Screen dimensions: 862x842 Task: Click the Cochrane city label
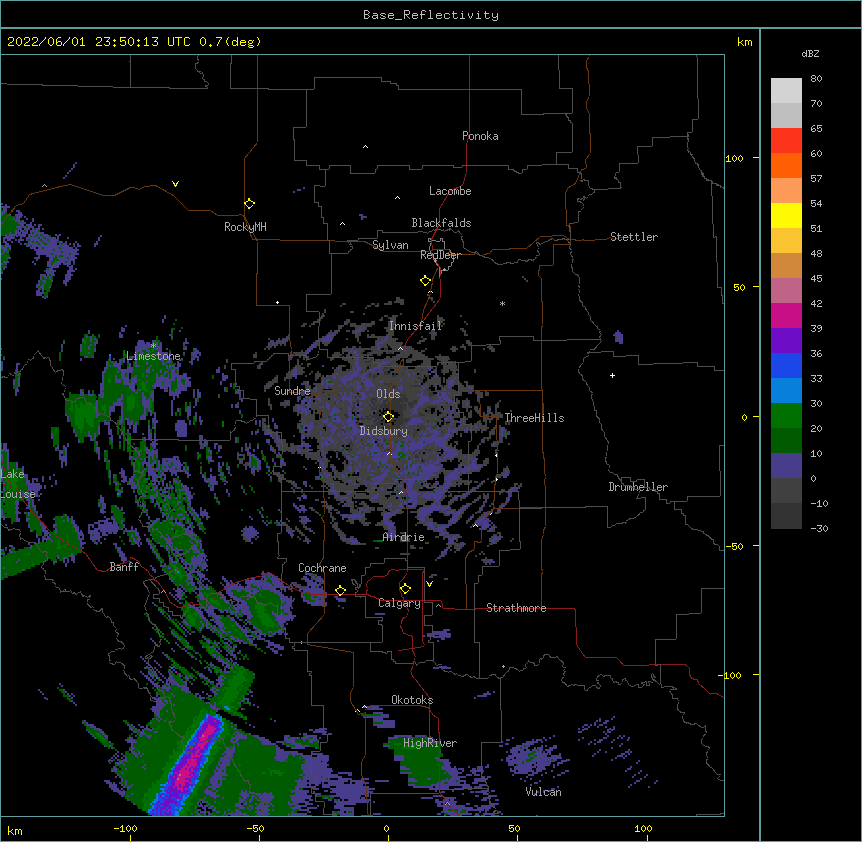coord(322,568)
